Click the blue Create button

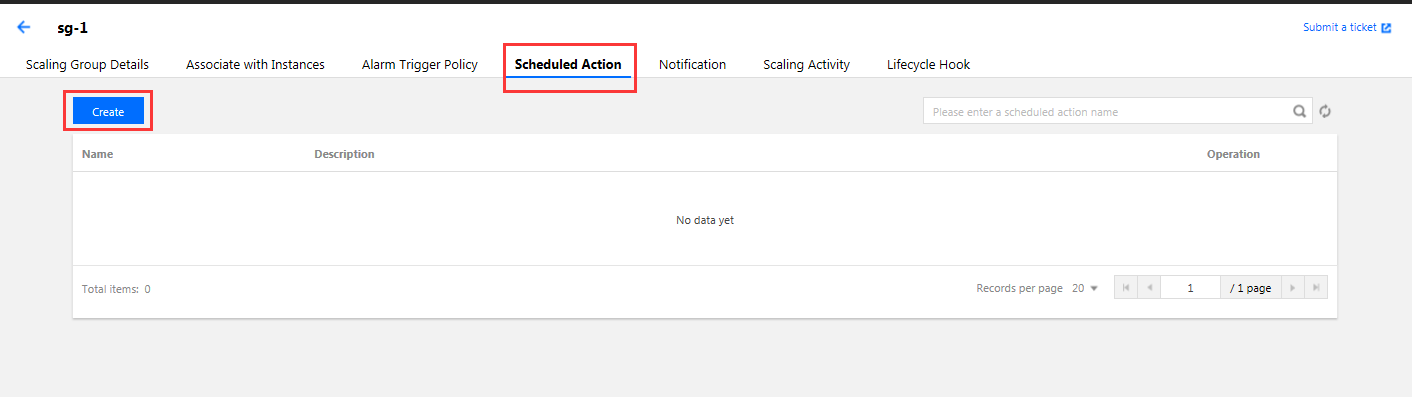pyautogui.click(x=108, y=112)
